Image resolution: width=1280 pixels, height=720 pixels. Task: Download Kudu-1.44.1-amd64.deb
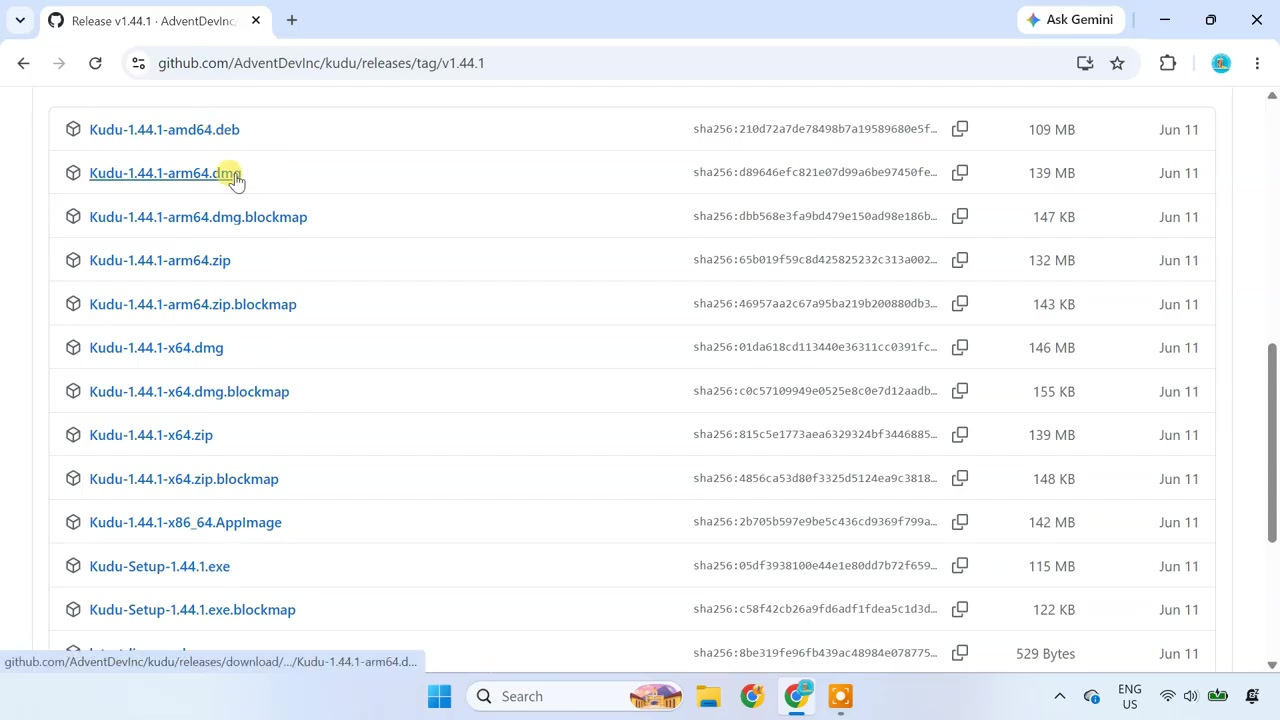[x=164, y=129]
